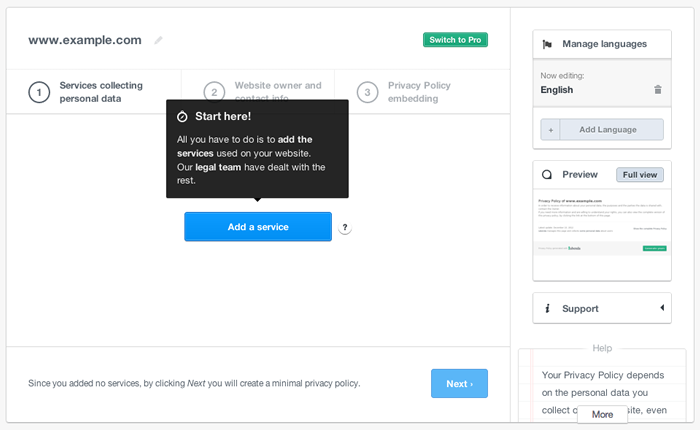Click the Preview magnifier icon

[x=547, y=175]
